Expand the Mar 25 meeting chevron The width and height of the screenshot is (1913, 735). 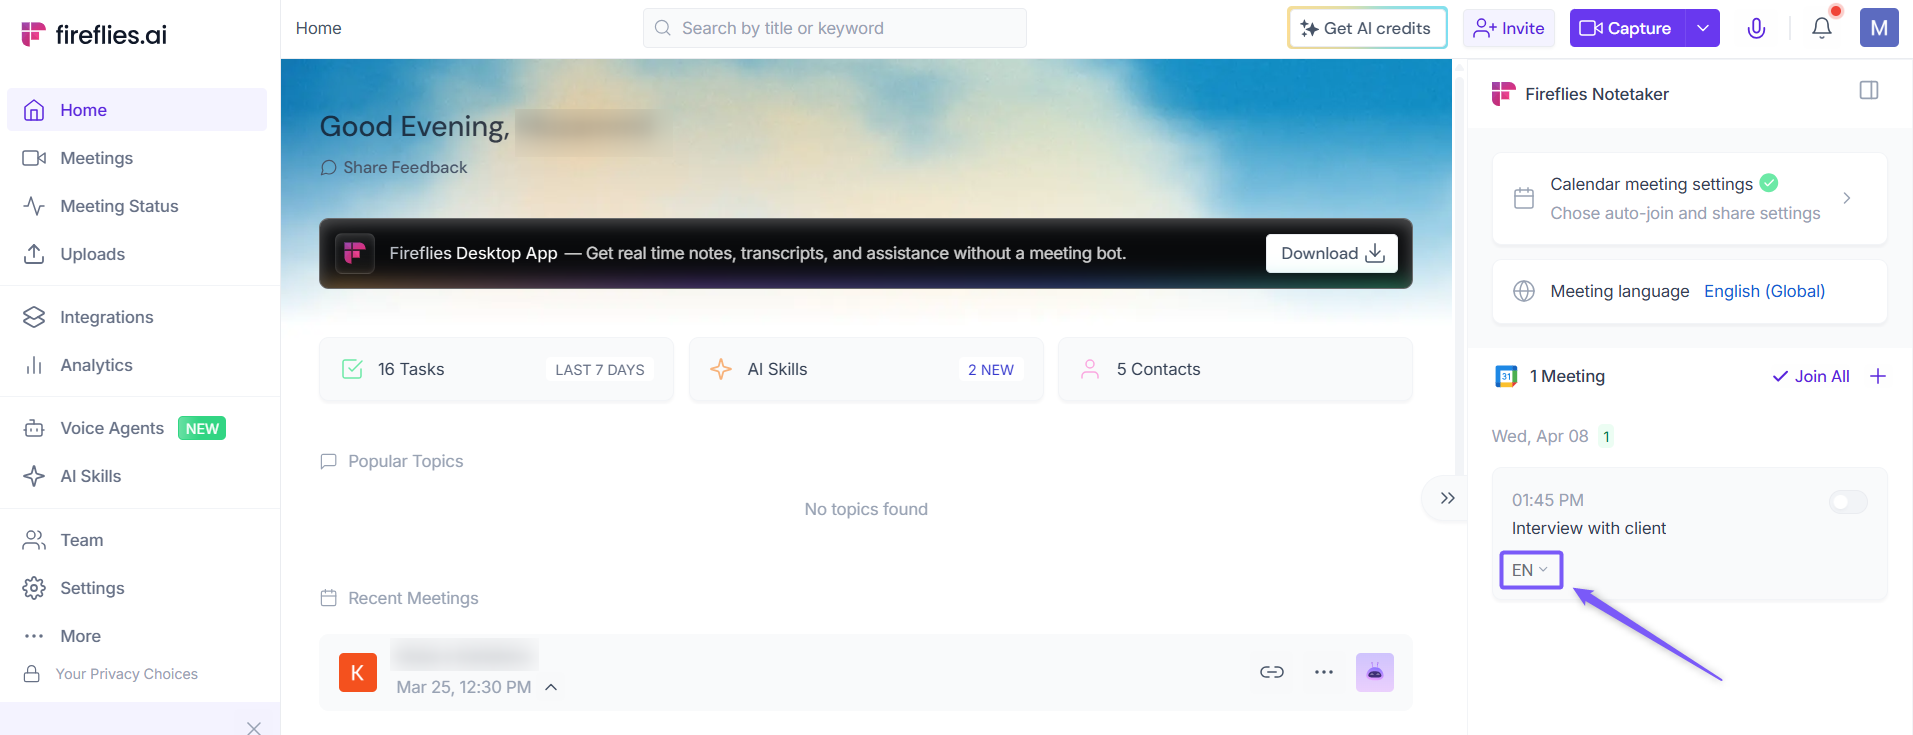pyautogui.click(x=551, y=687)
